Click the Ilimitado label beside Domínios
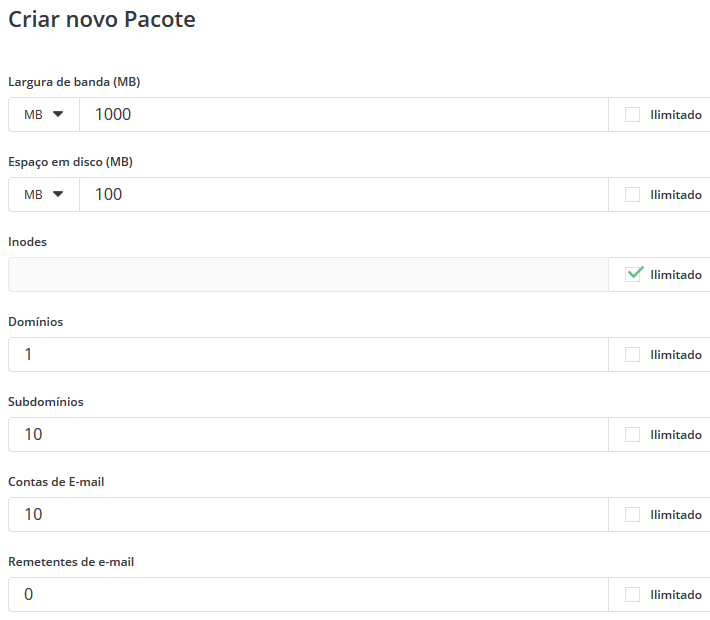The width and height of the screenshot is (710, 620). (x=676, y=355)
